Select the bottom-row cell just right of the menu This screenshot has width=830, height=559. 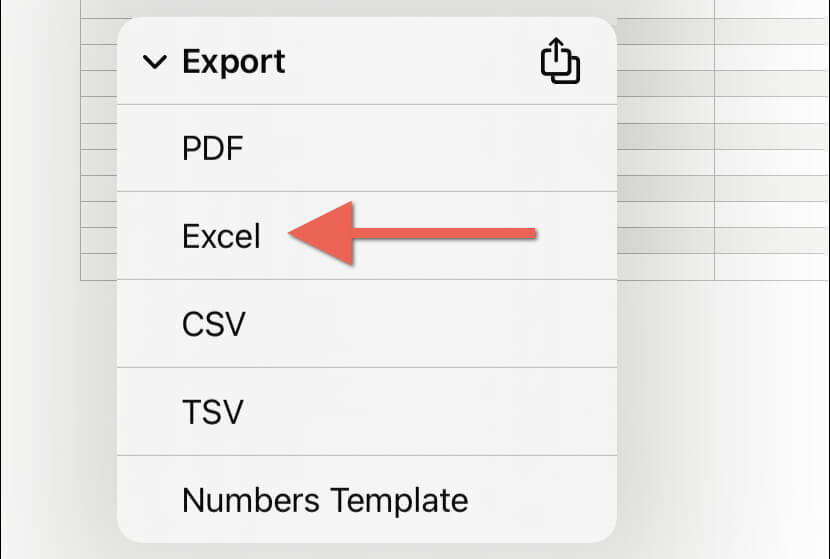[x=665, y=267]
